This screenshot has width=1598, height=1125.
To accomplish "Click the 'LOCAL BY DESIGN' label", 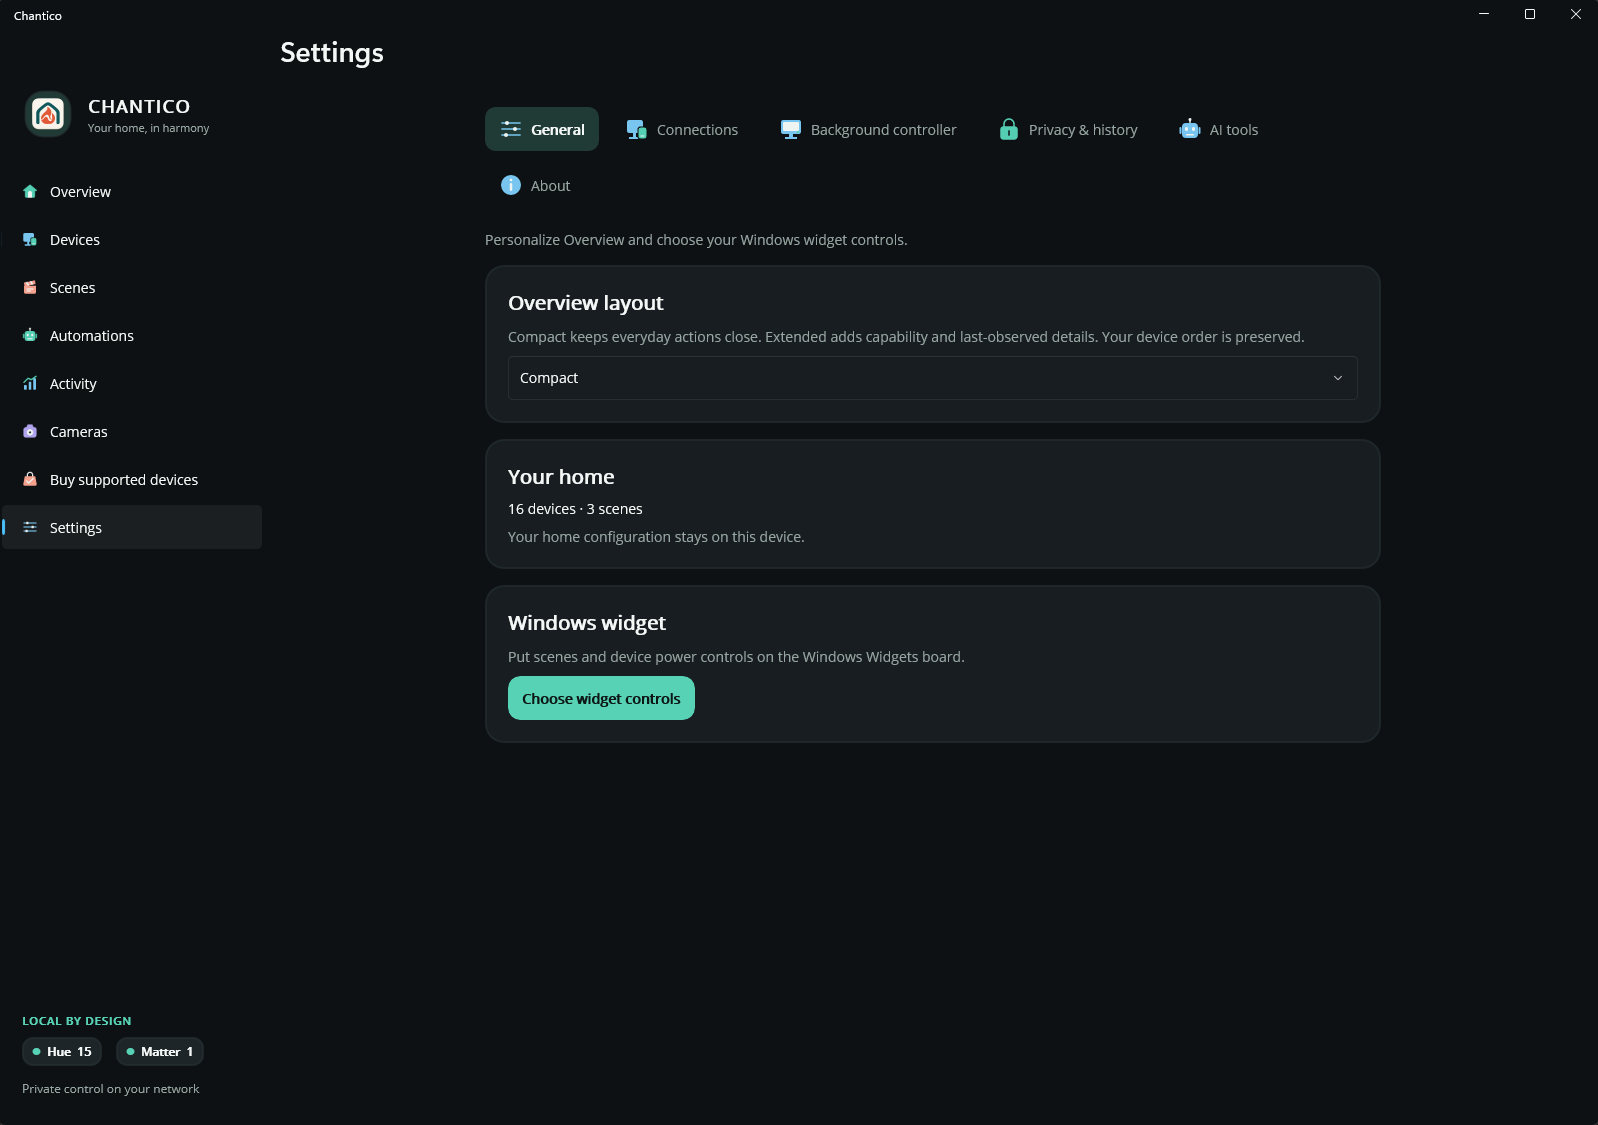I will [77, 1021].
